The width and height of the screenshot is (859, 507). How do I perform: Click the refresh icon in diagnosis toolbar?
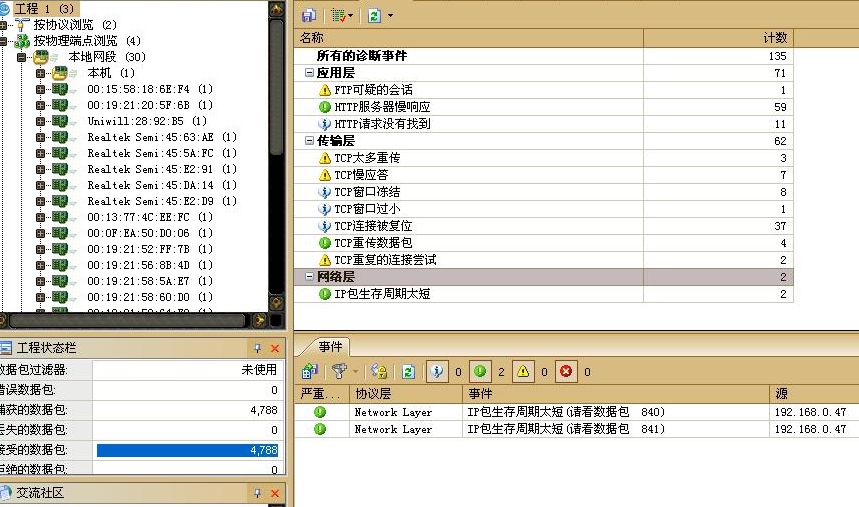pyautogui.click(x=374, y=15)
